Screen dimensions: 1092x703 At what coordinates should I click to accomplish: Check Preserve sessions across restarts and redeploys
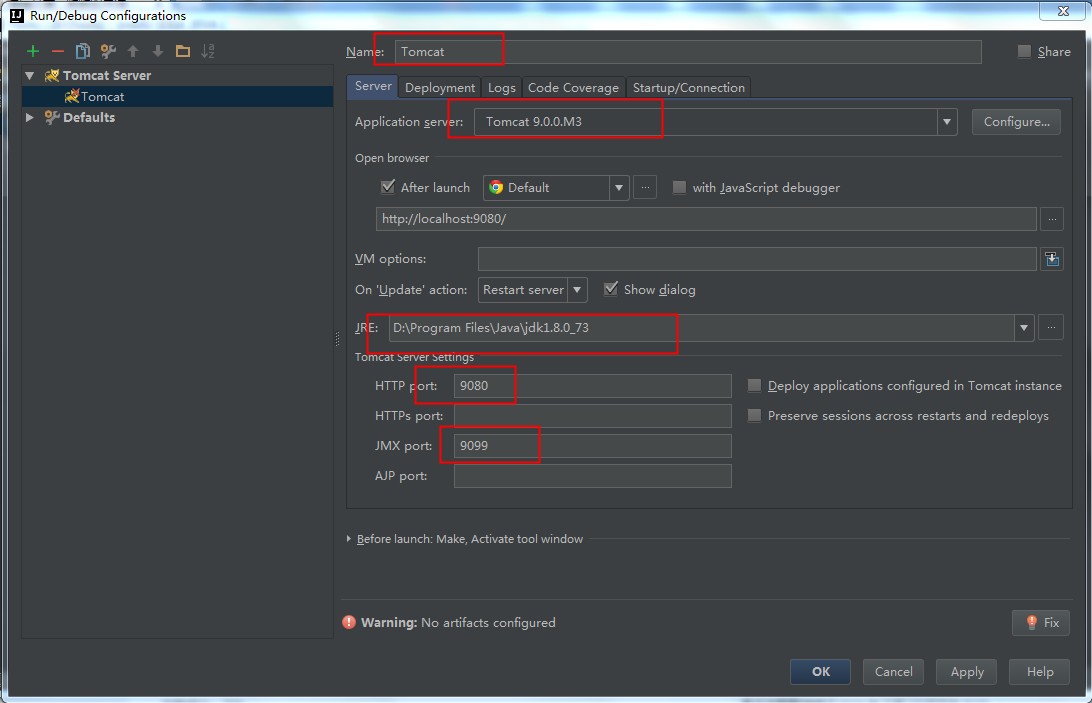click(754, 415)
